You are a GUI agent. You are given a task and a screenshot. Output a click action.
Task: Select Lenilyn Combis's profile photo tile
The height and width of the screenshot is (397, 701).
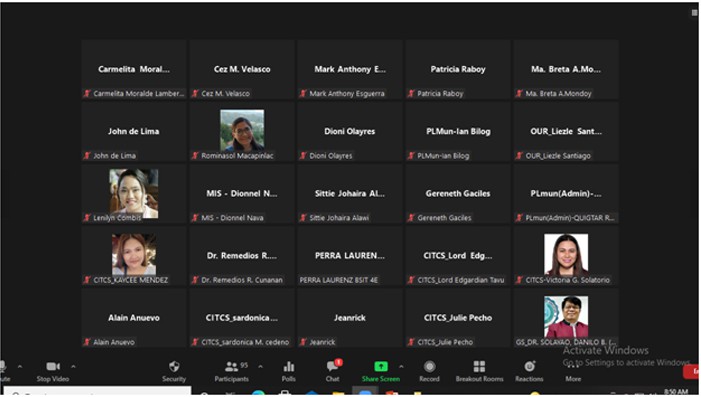point(134,193)
